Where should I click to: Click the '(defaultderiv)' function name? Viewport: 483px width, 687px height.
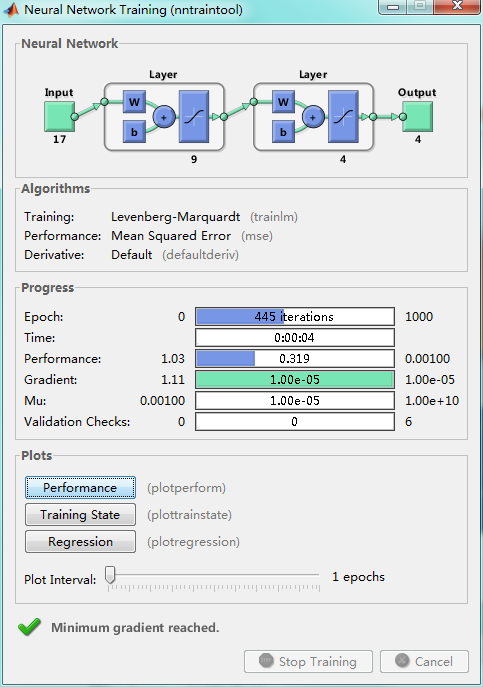[x=200, y=255]
